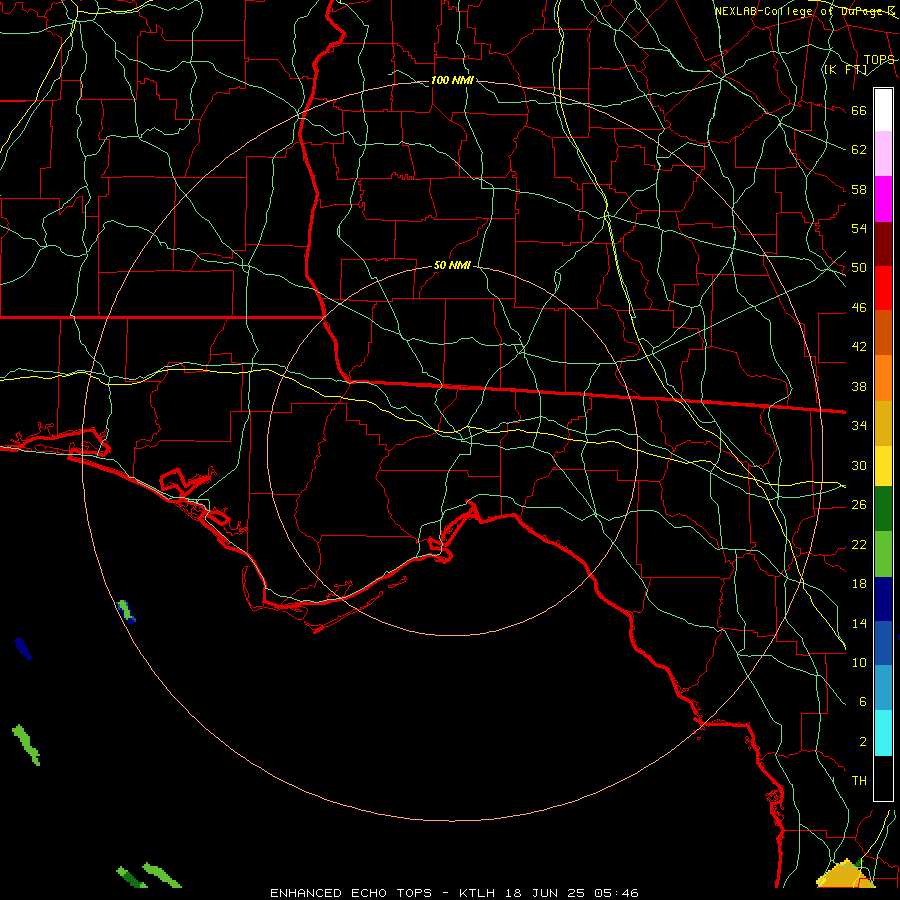Click the legend value '58'
The image size is (900, 900).
coord(859,189)
